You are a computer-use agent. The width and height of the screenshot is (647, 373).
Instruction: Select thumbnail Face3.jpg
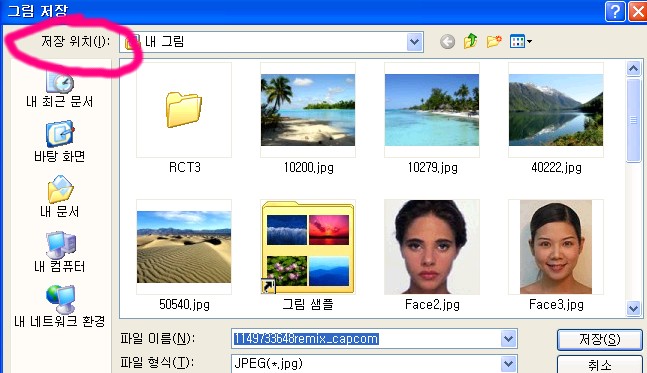(556, 247)
